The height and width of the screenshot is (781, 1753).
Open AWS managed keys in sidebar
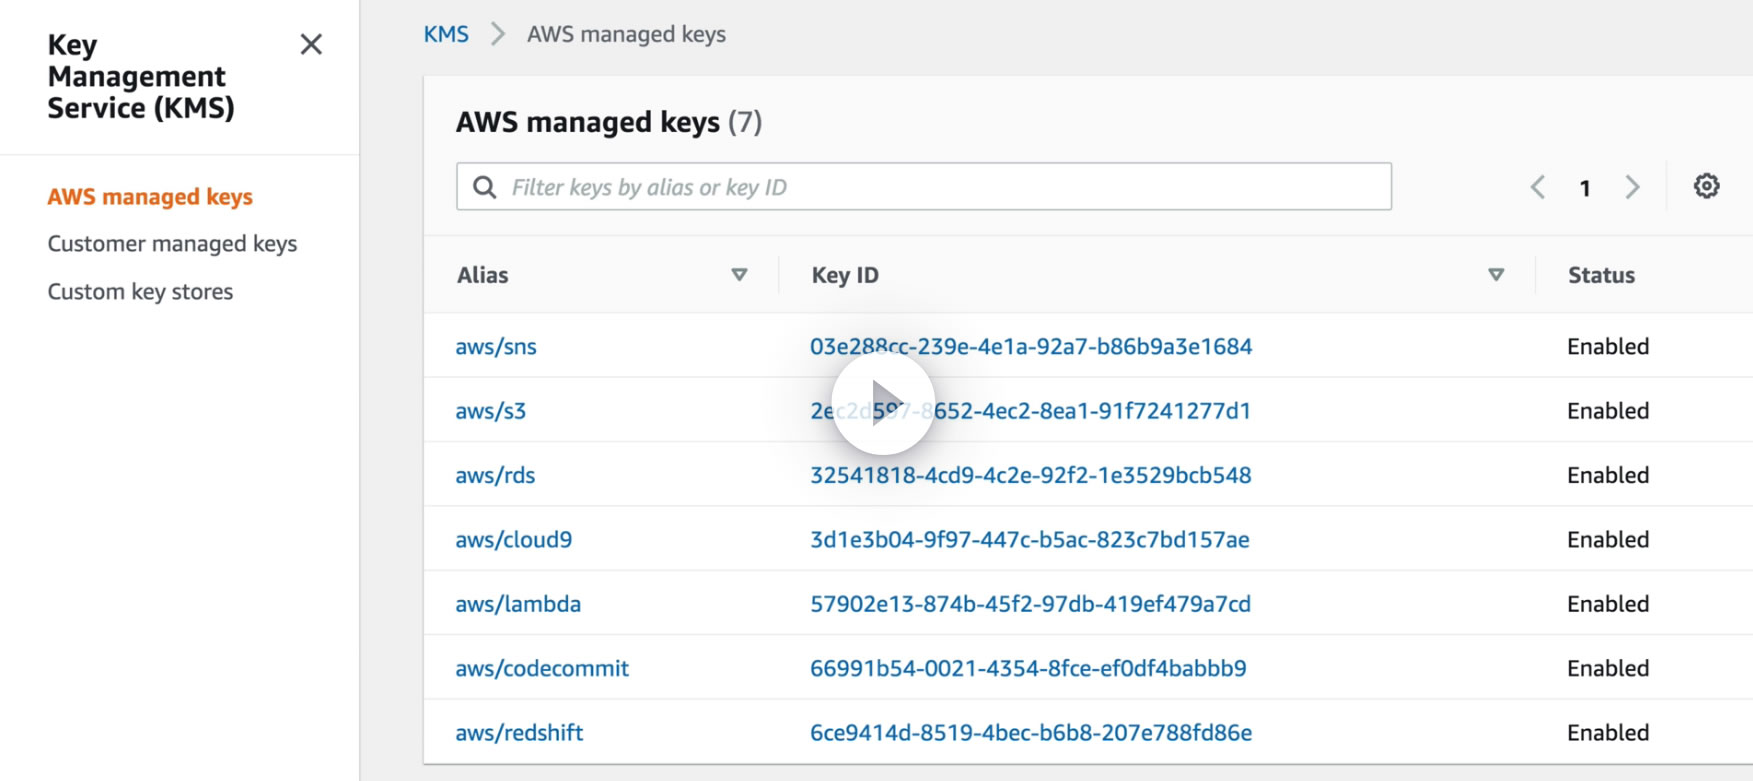point(150,197)
